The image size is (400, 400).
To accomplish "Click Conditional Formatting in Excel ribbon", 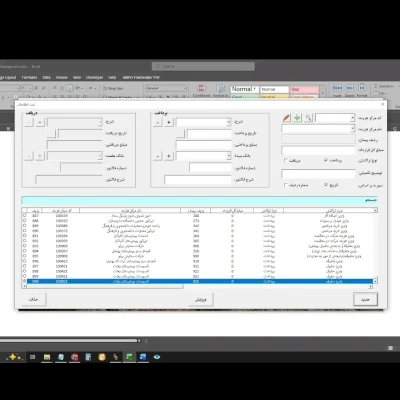I will tap(201, 90).
